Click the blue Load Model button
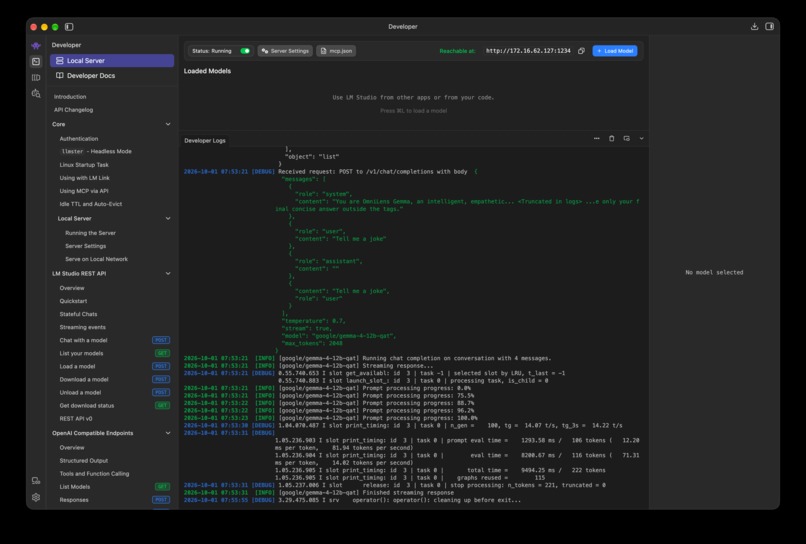Screen dimensions: 806x544 615,51
